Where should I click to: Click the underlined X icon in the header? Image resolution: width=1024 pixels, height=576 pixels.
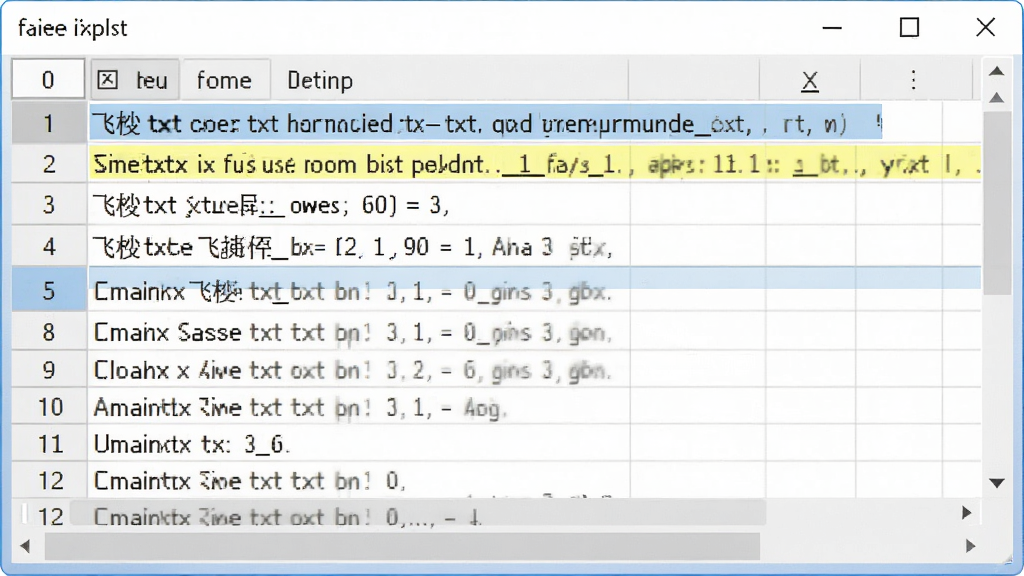[x=810, y=81]
